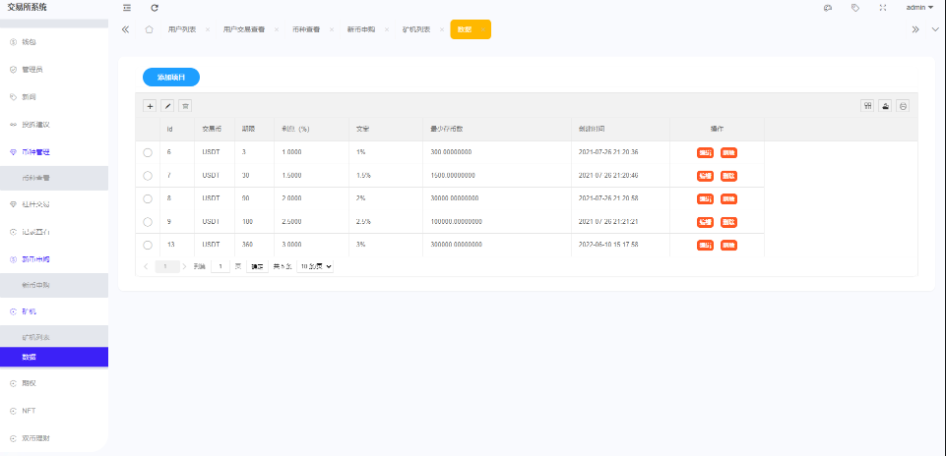Switch to the 用户列表 tab
The height and width of the screenshot is (456, 946).
point(182,30)
